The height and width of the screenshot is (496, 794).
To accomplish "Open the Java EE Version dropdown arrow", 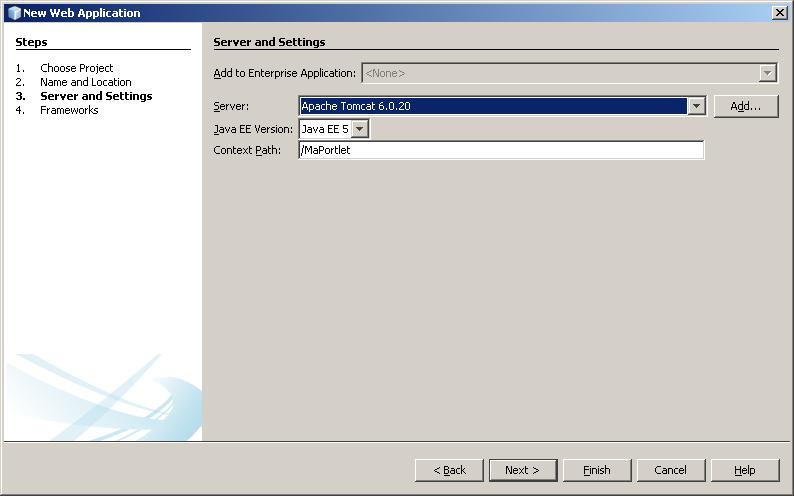I will (x=360, y=129).
